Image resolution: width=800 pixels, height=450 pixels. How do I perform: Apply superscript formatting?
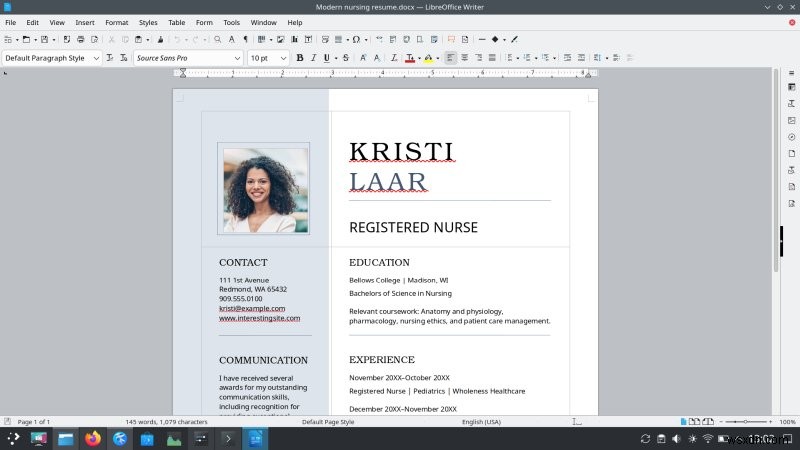pos(363,58)
